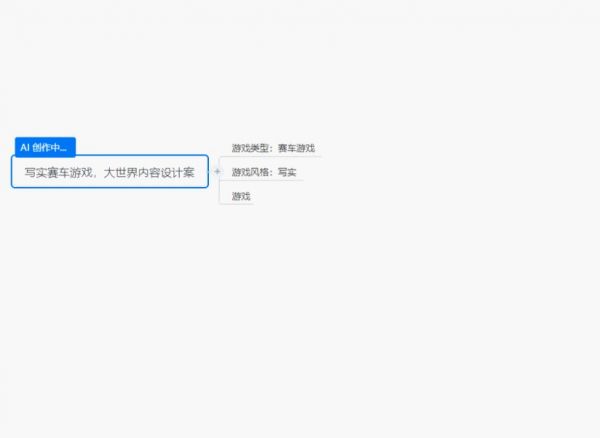Click the underline beneath 游戏风格：写实
The width and height of the screenshot is (600, 438).
pyautogui.click(x=262, y=181)
